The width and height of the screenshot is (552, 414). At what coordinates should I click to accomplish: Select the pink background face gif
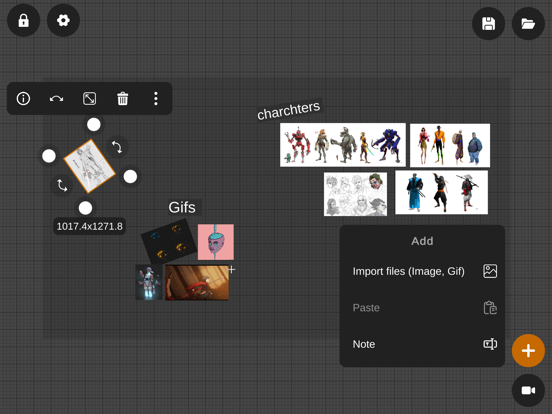pyautogui.click(x=216, y=242)
